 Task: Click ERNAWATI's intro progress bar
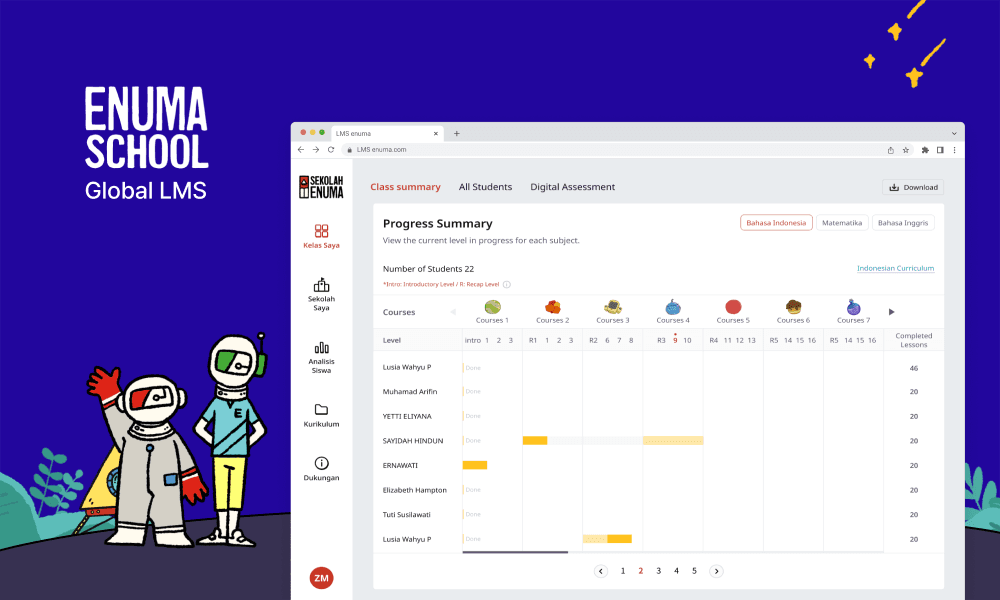coord(475,465)
